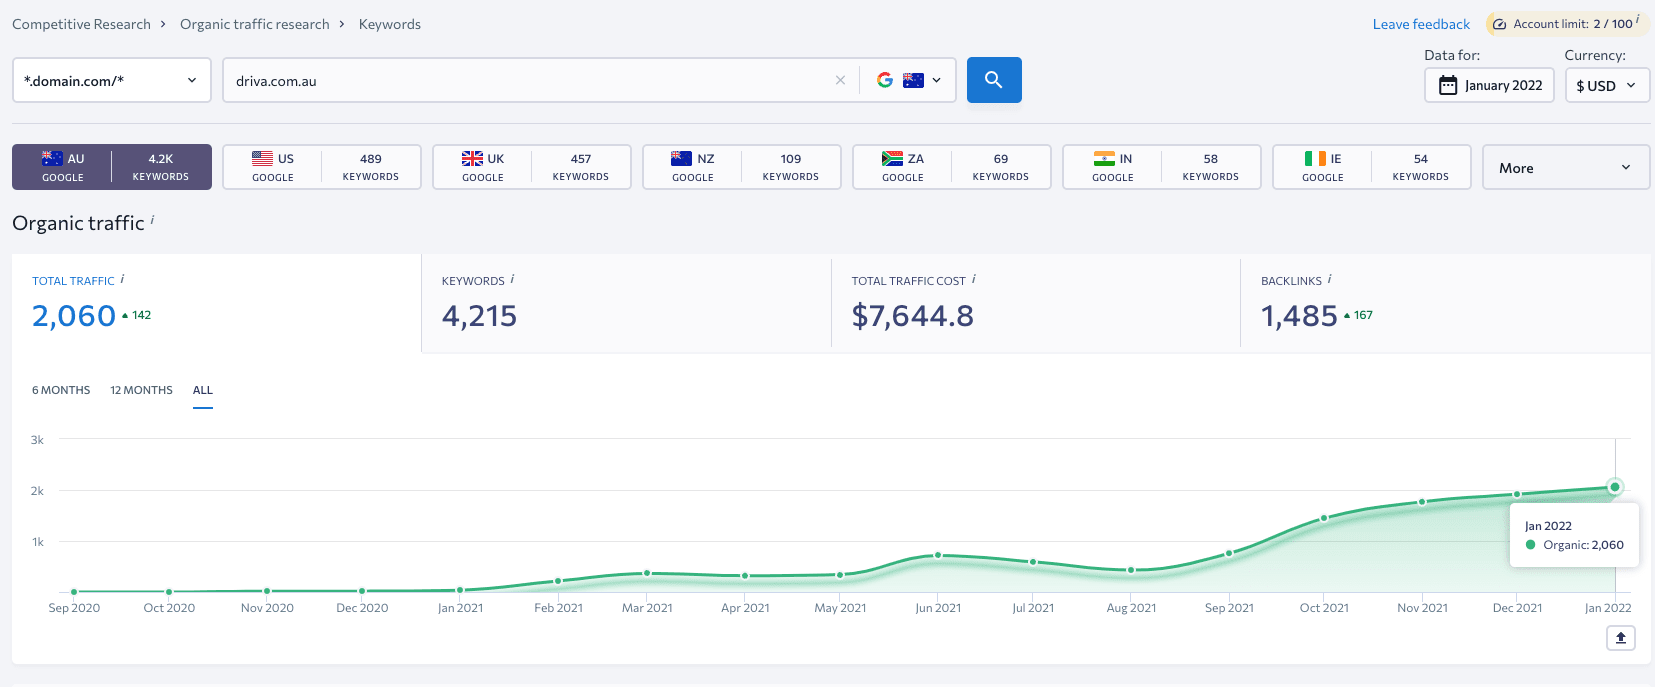1655x687 pixels.
Task: Select the NZ Google 109 keywords card
Action: click(x=742, y=167)
